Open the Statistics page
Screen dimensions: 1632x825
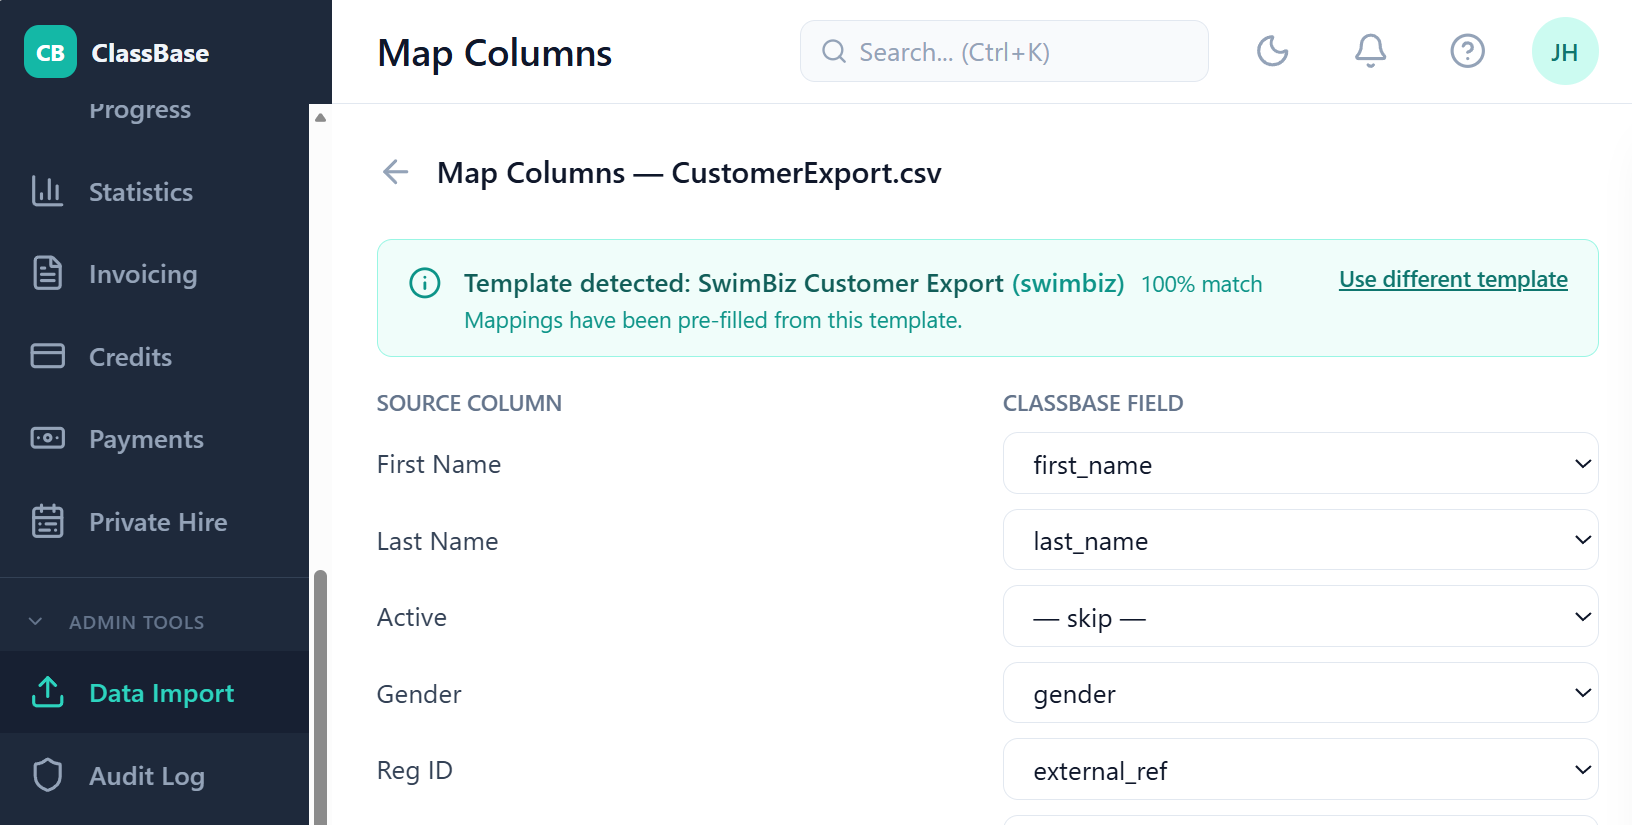pyautogui.click(x=154, y=191)
